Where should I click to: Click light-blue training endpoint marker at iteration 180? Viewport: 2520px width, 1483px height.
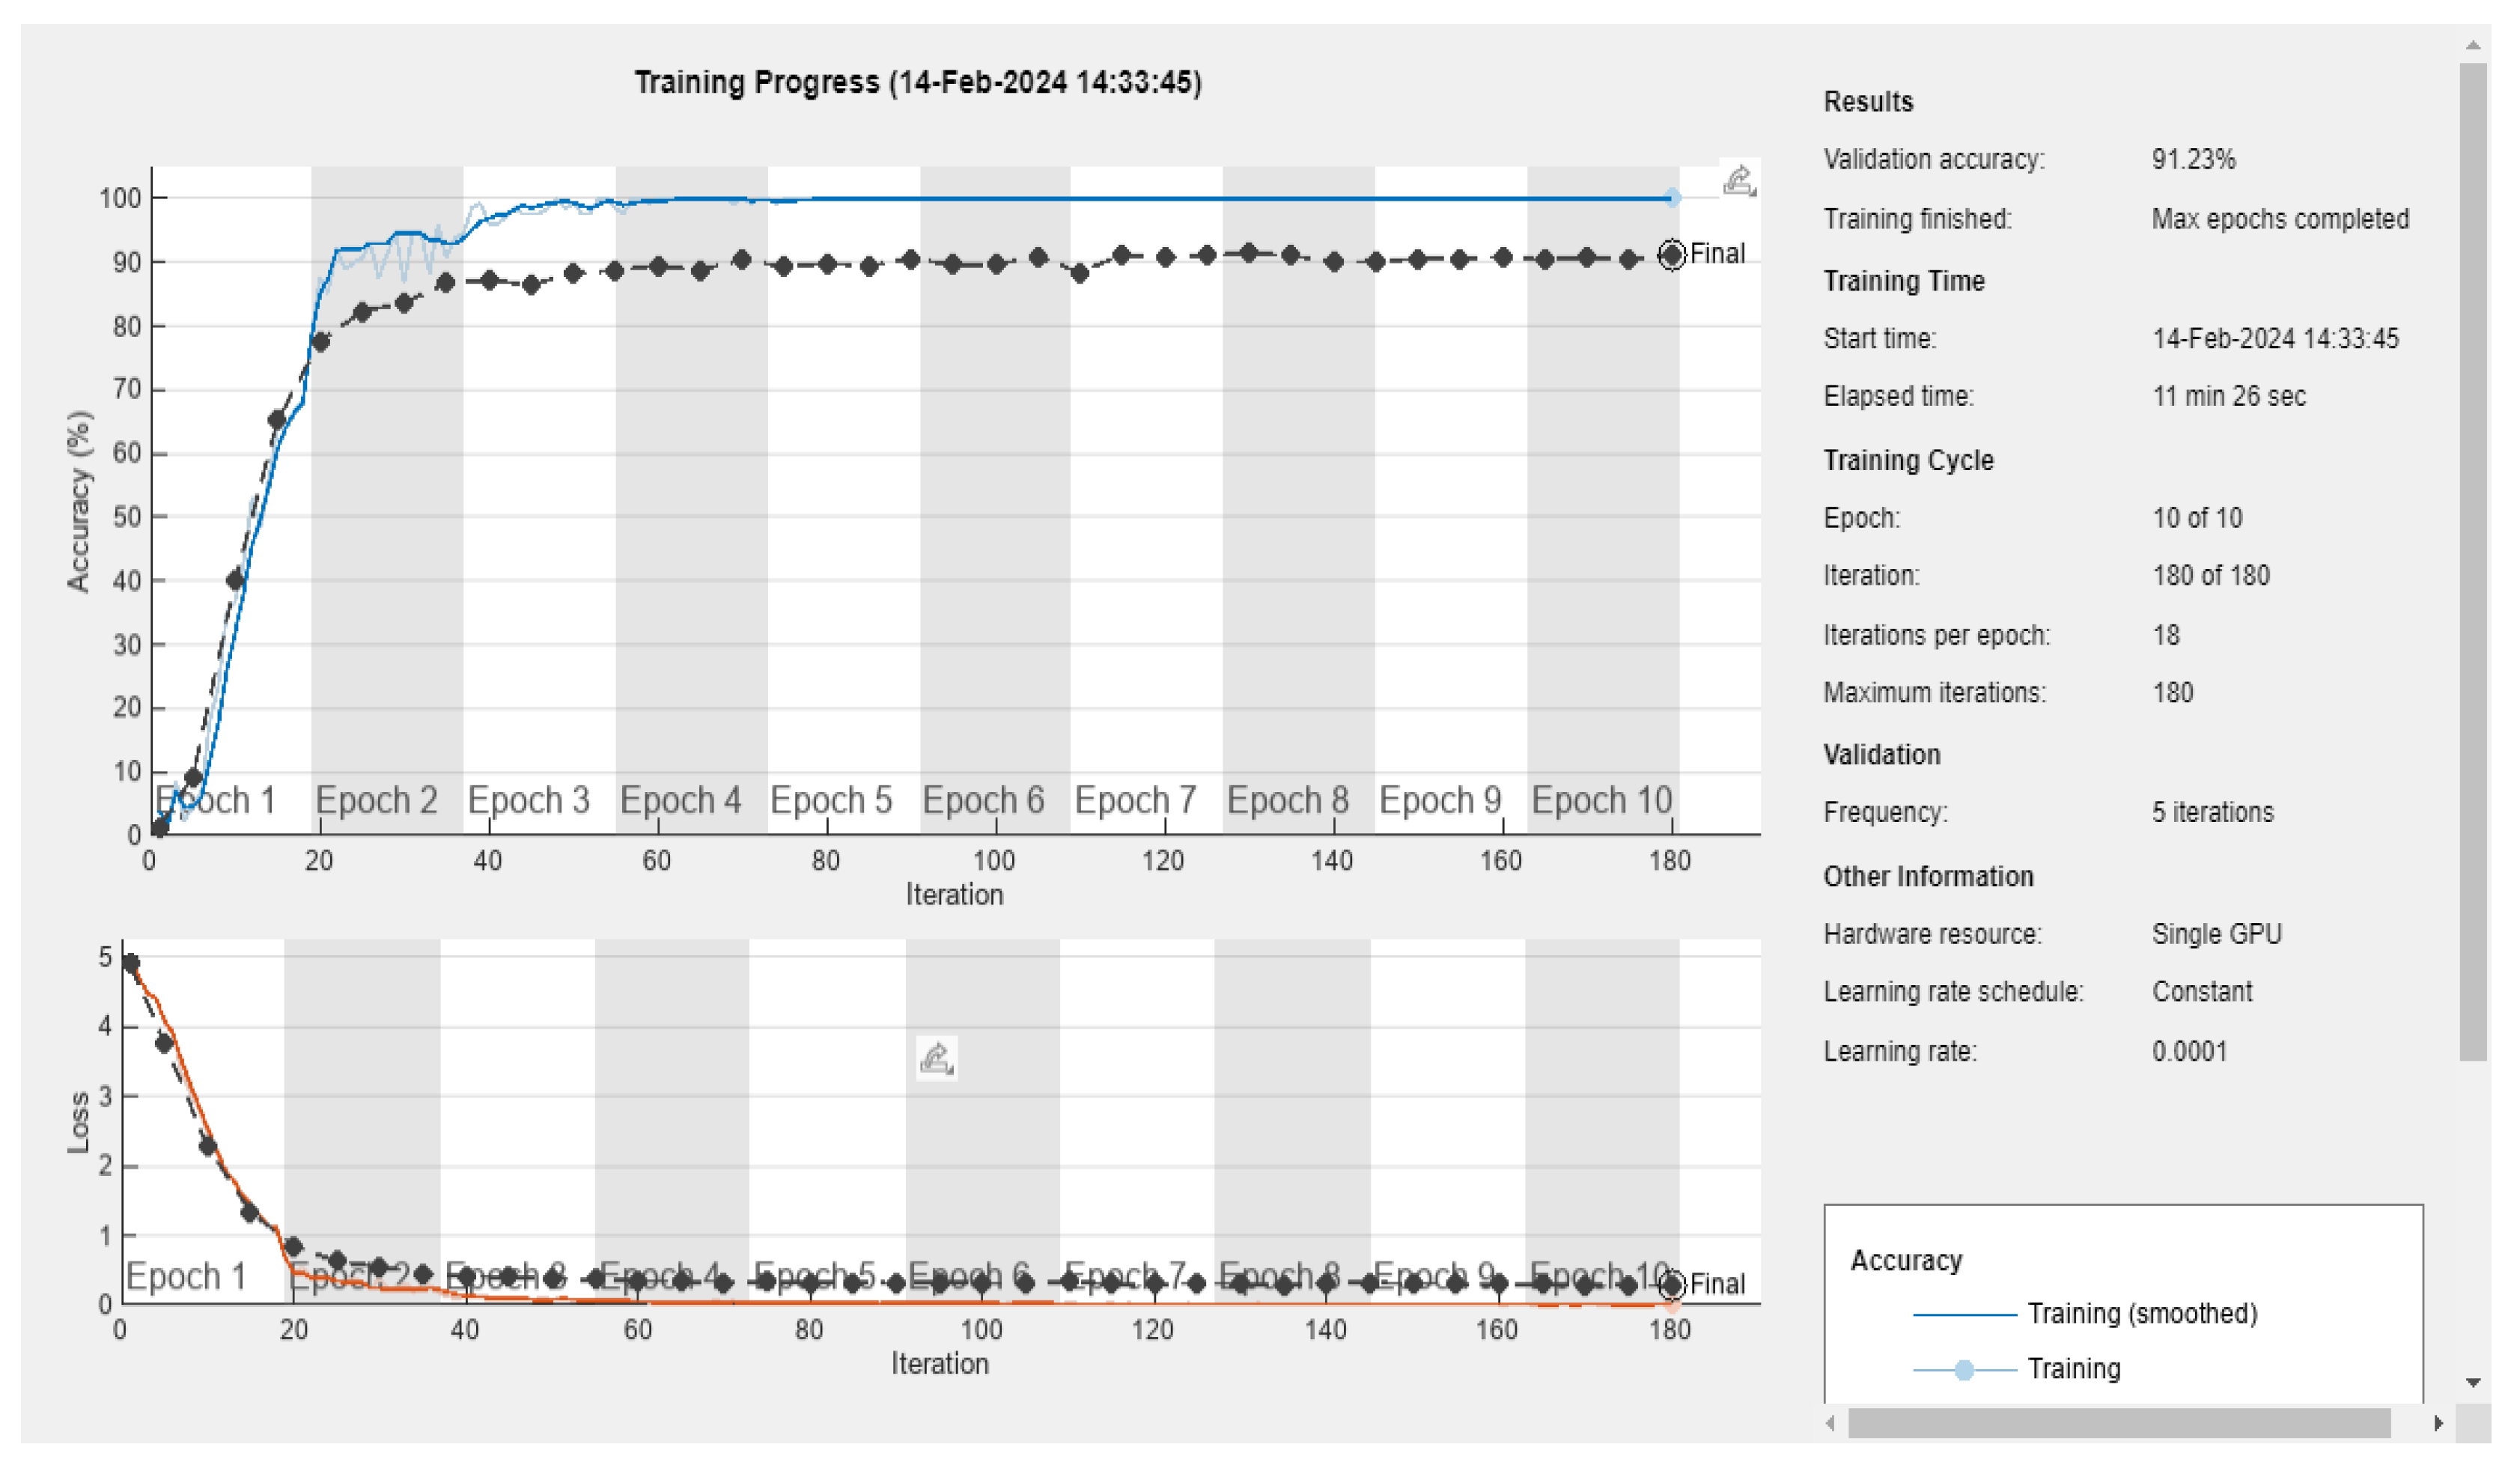coord(1672,198)
